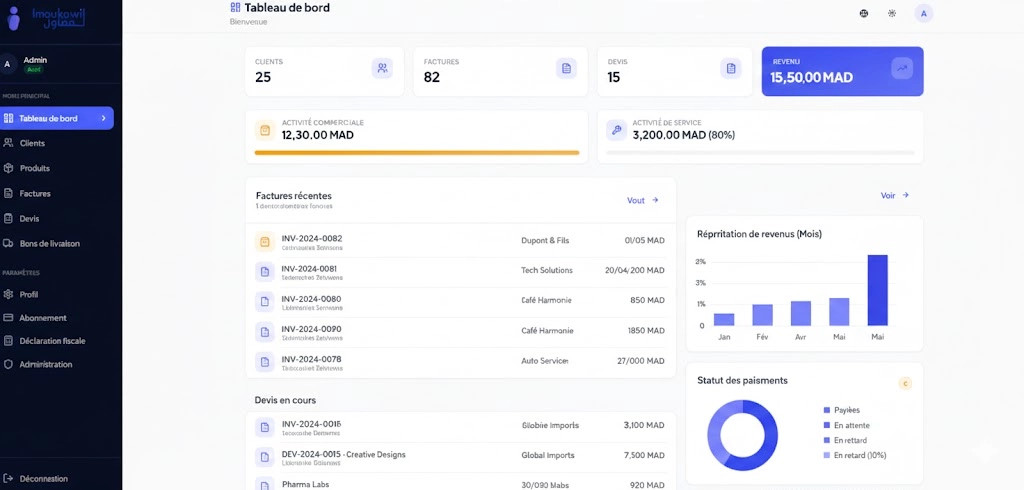The width and height of the screenshot is (1024, 490).
Task: Click the Activité commerciale orange progress bar
Action: point(417,153)
